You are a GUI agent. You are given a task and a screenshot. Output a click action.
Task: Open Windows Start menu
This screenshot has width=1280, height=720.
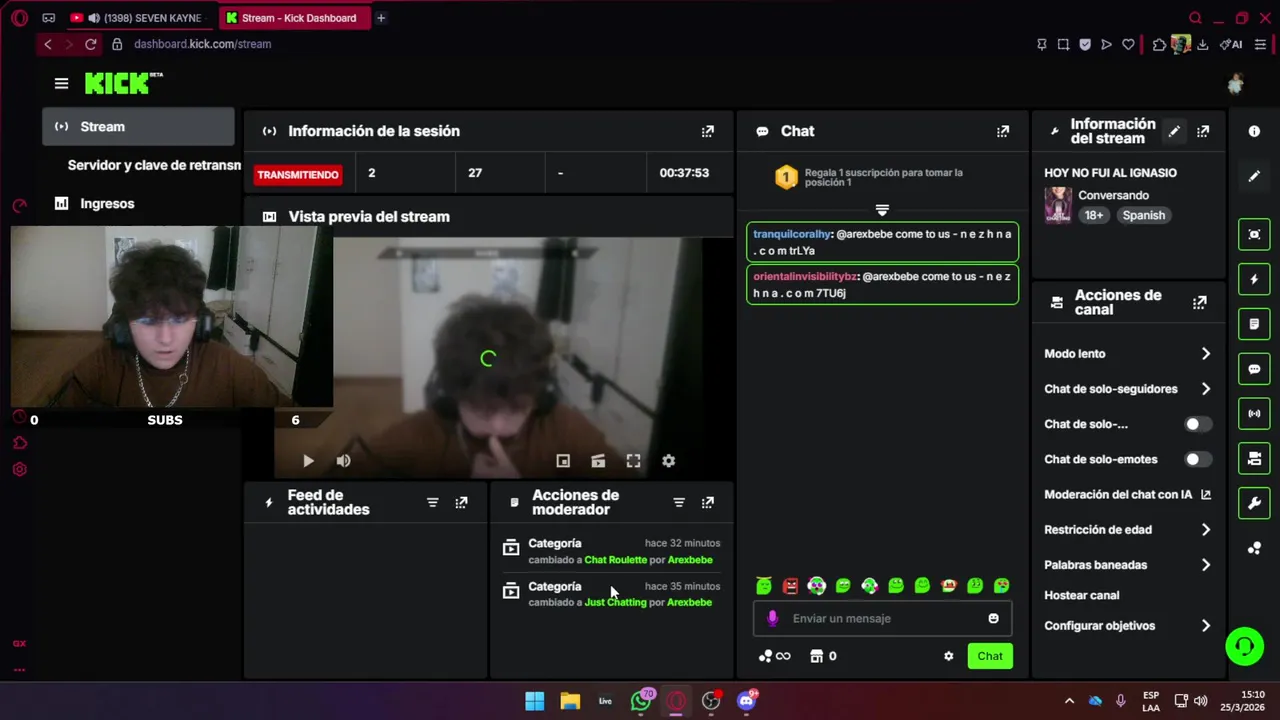[535, 701]
